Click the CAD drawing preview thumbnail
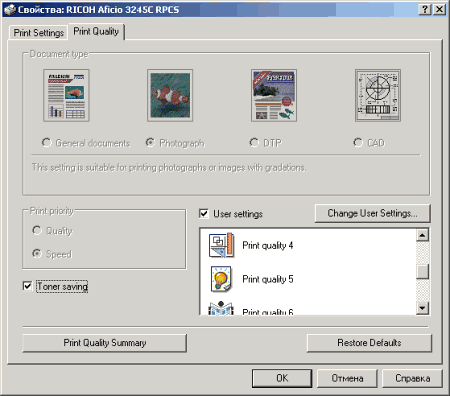This screenshot has width=450, height=396. point(378,95)
